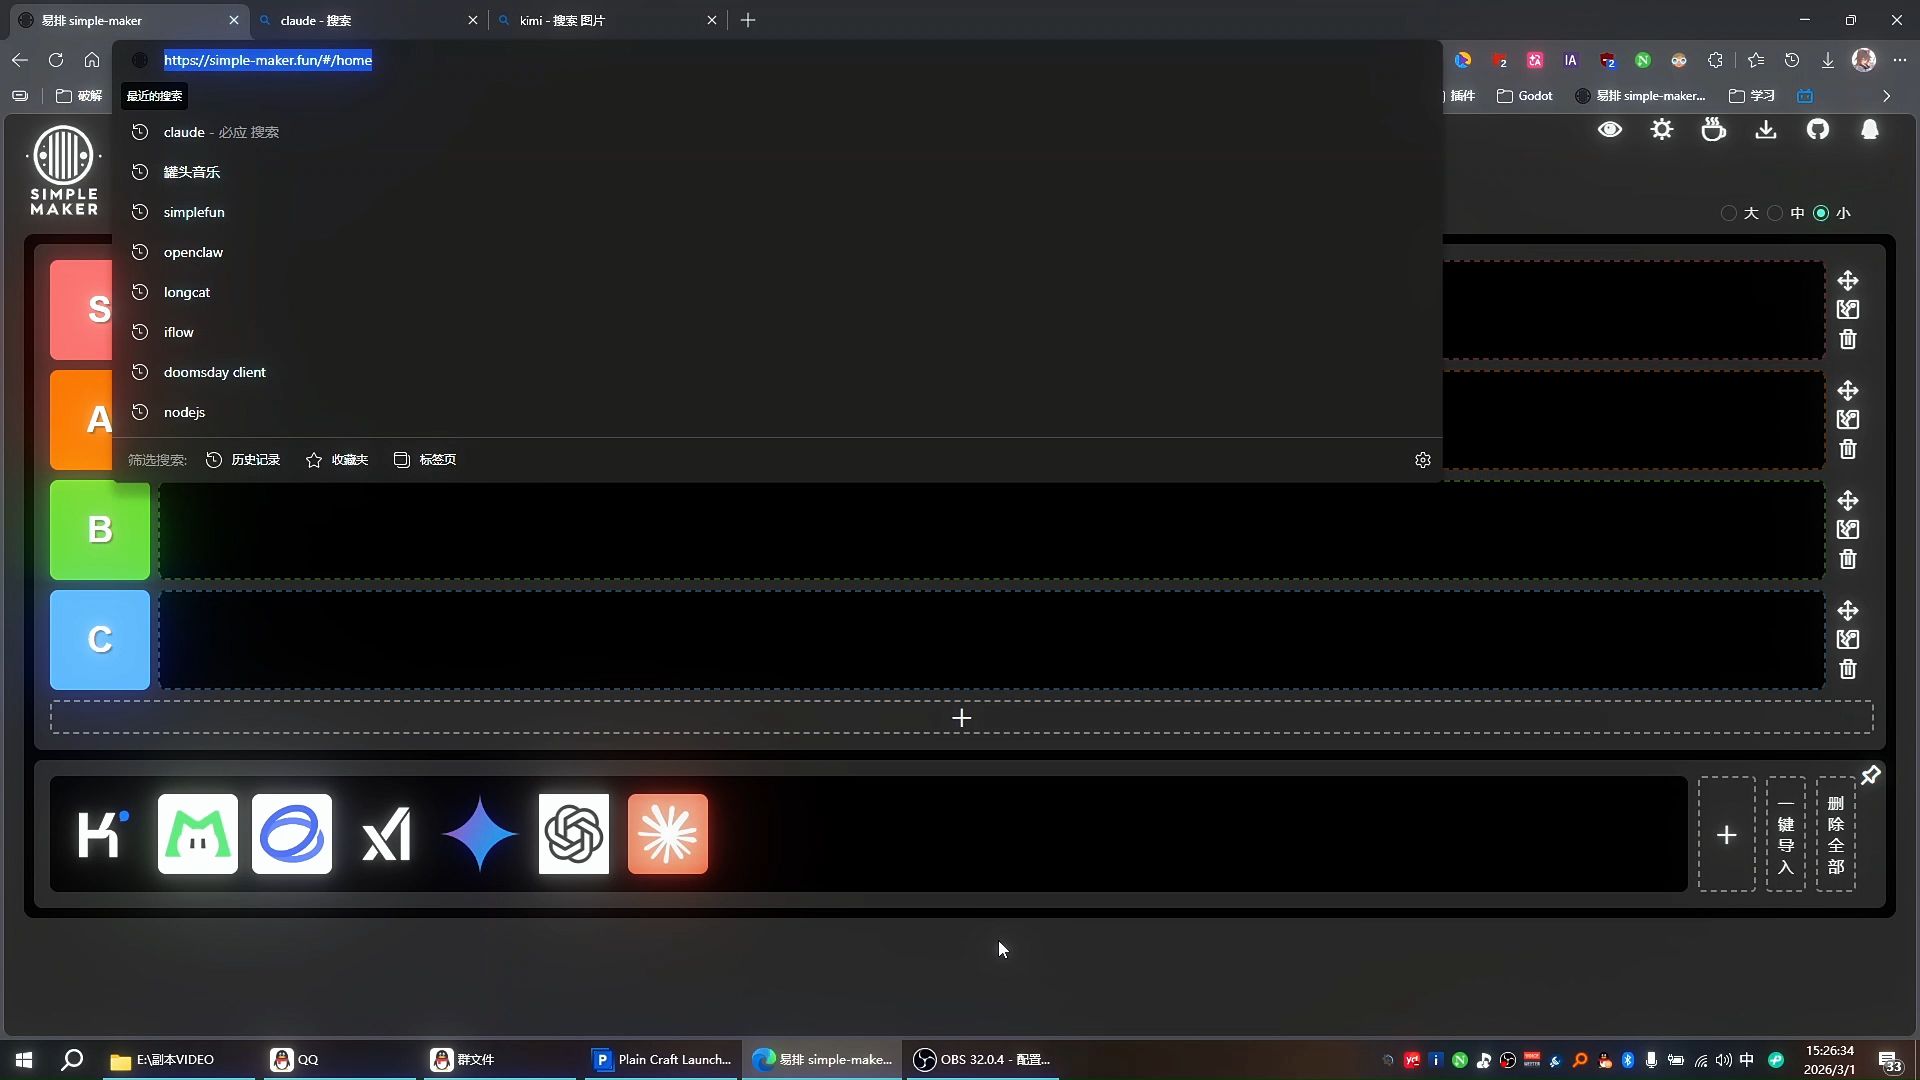Click the ChatGPT logo thumbnail

573,834
